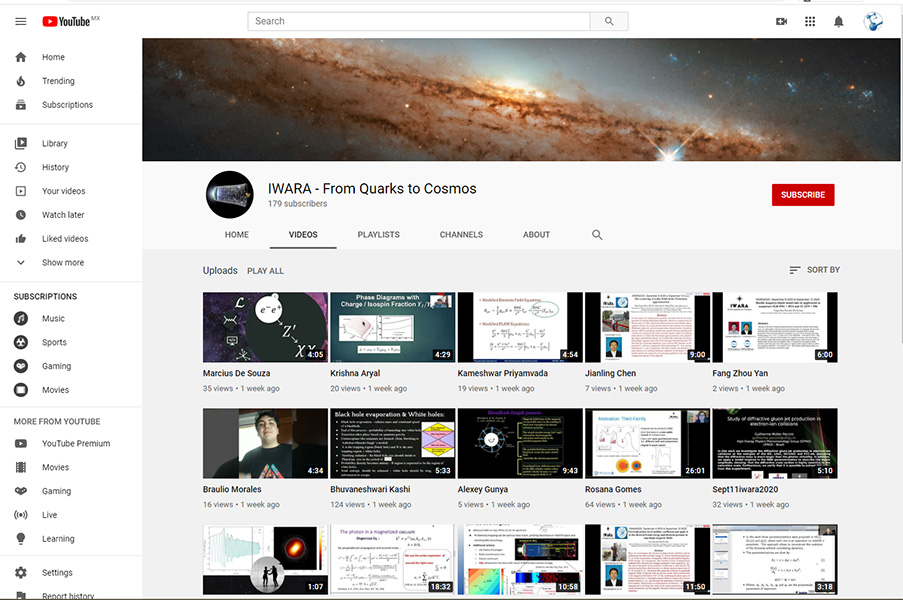Open the account avatar menu
This screenshot has width=903, height=600.
tap(873, 21)
